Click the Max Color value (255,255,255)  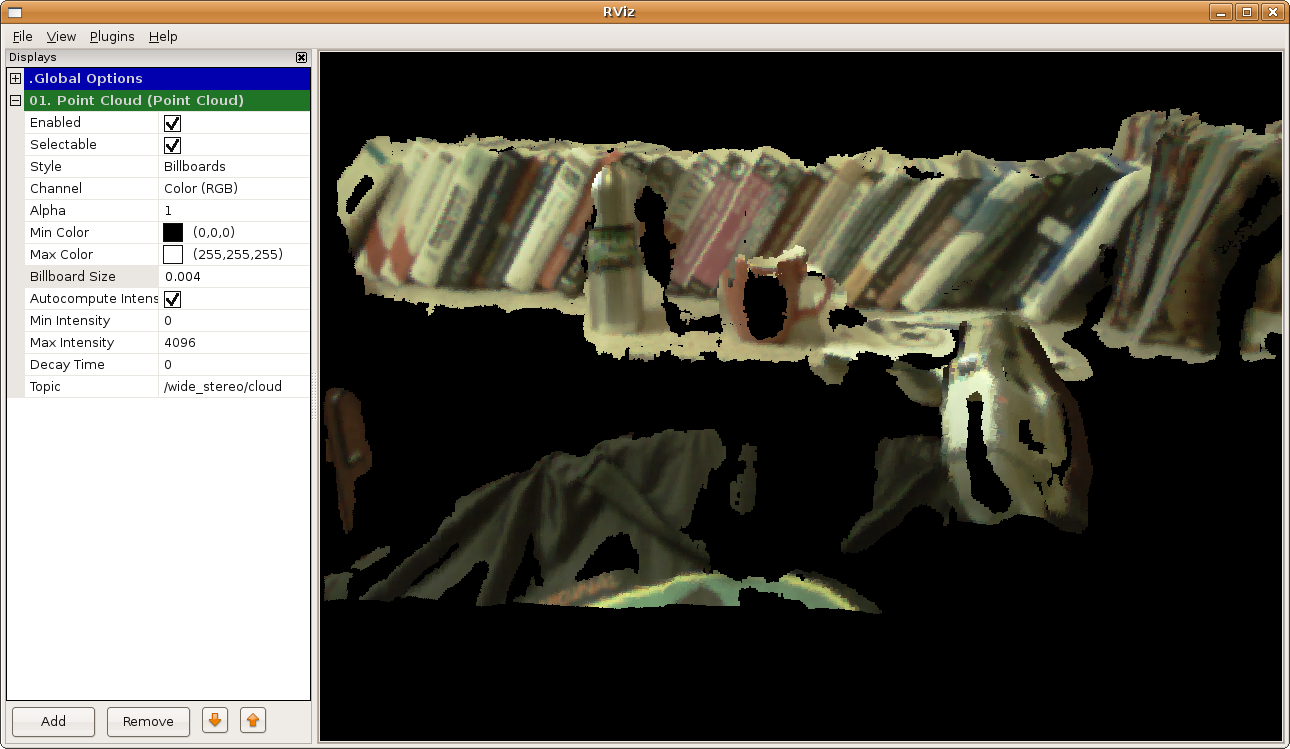238,254
